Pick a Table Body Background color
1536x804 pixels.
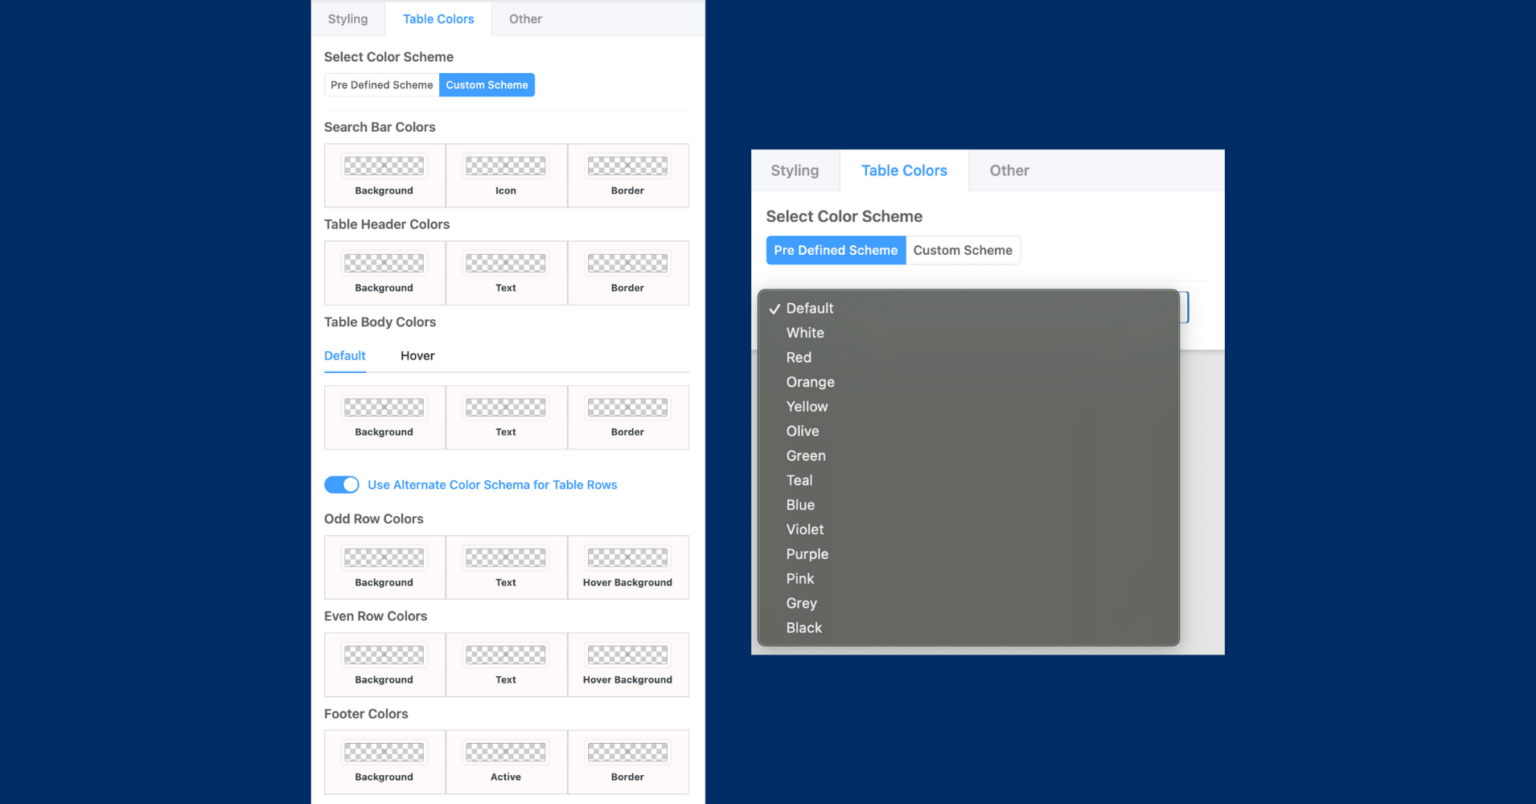click(x=384, y=407)
